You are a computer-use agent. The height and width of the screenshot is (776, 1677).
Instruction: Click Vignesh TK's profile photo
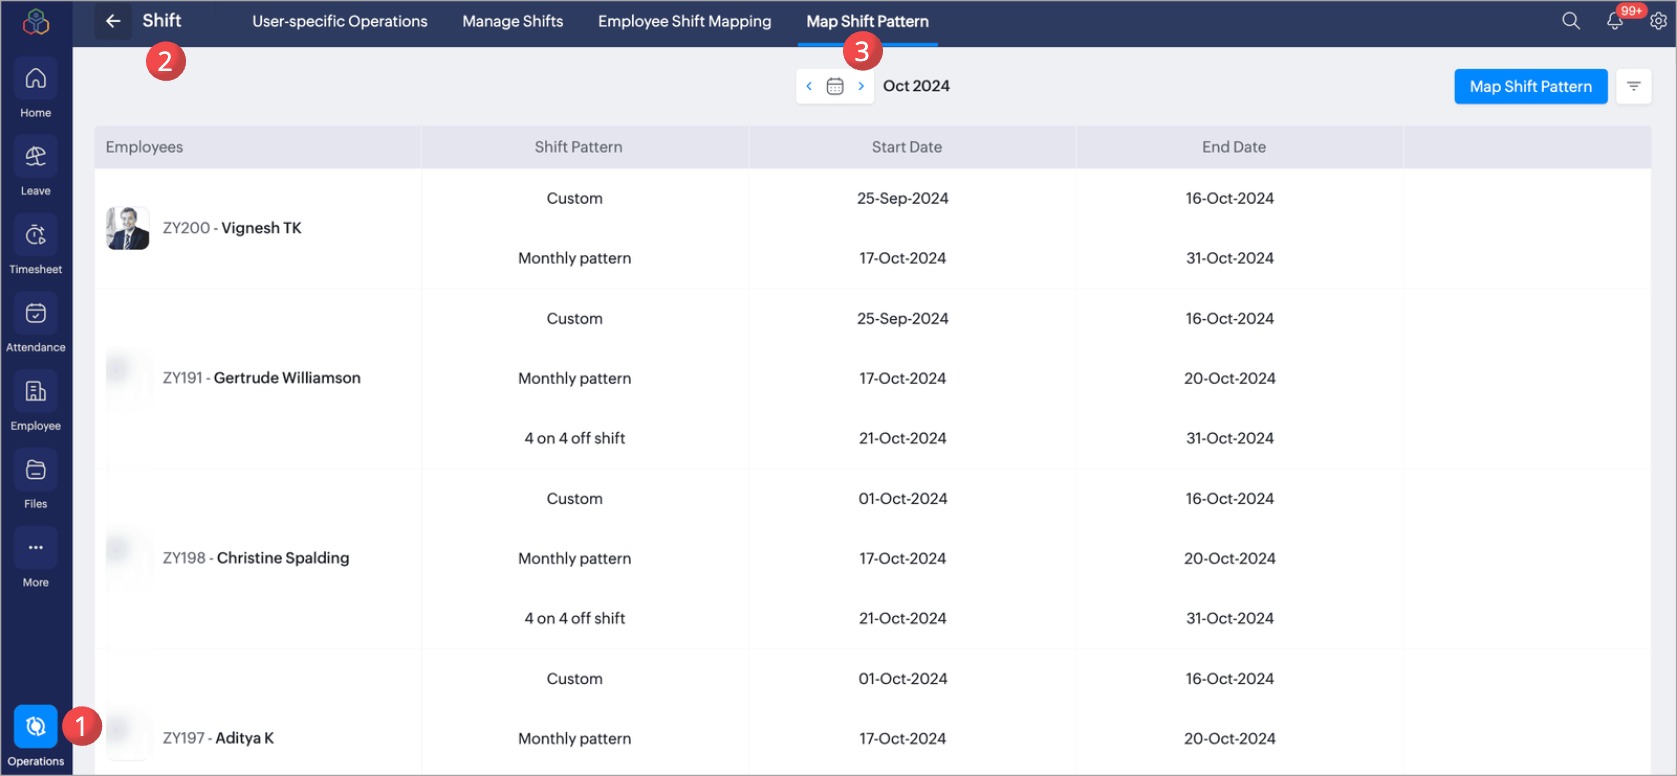[128, 228]
